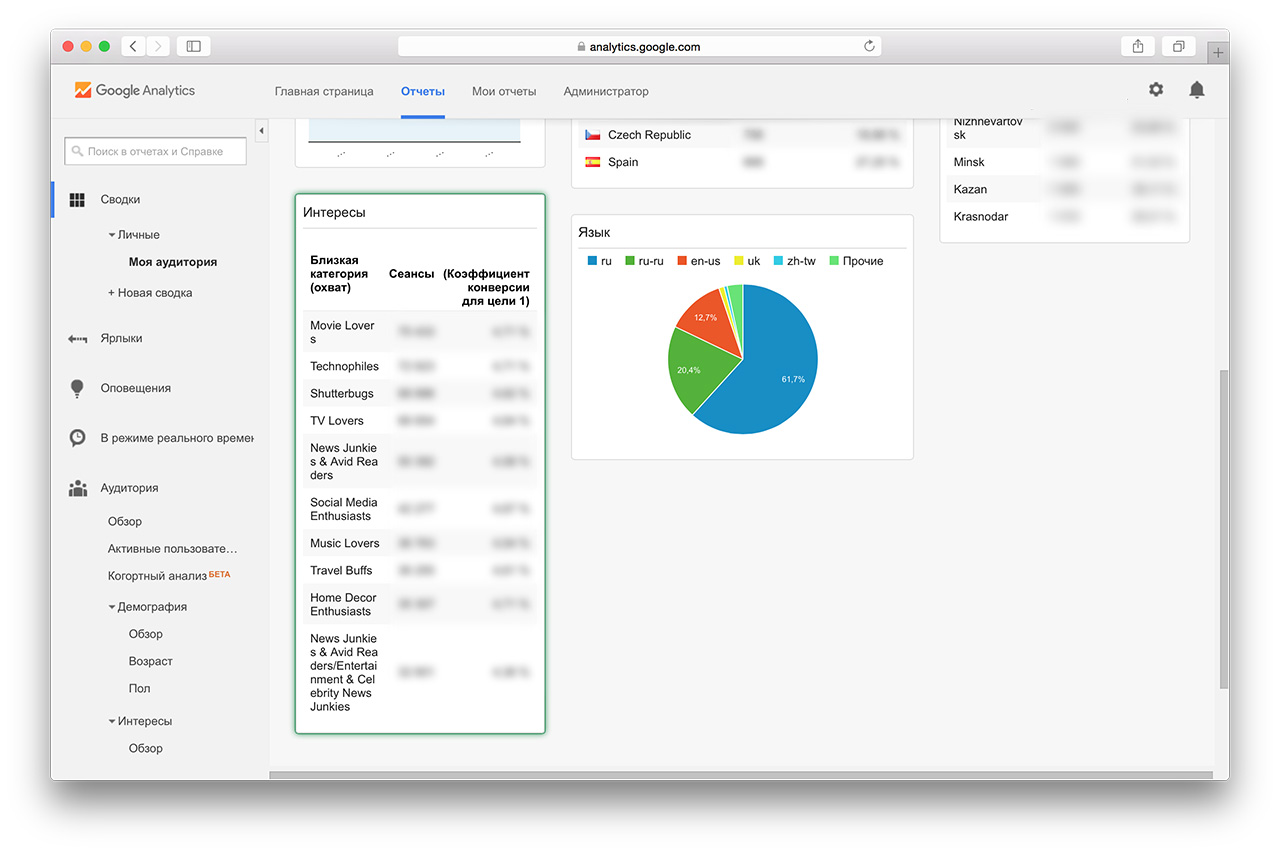Image resolution: width=1280 pixels, height=853 pixels.
Task: Click the real-time clock icon
Action: [x=77, y=438]
